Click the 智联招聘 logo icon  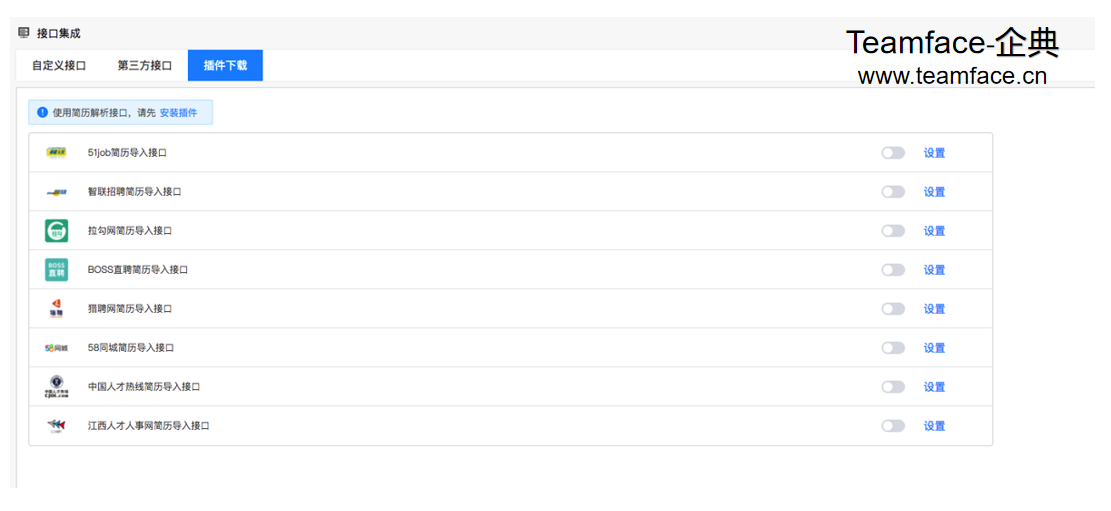click(56, 191)
